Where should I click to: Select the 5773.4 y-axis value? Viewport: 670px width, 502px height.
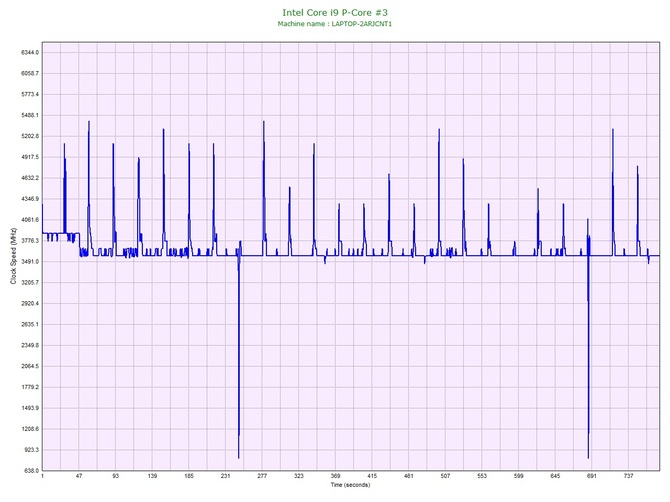(x=30, y=94)
